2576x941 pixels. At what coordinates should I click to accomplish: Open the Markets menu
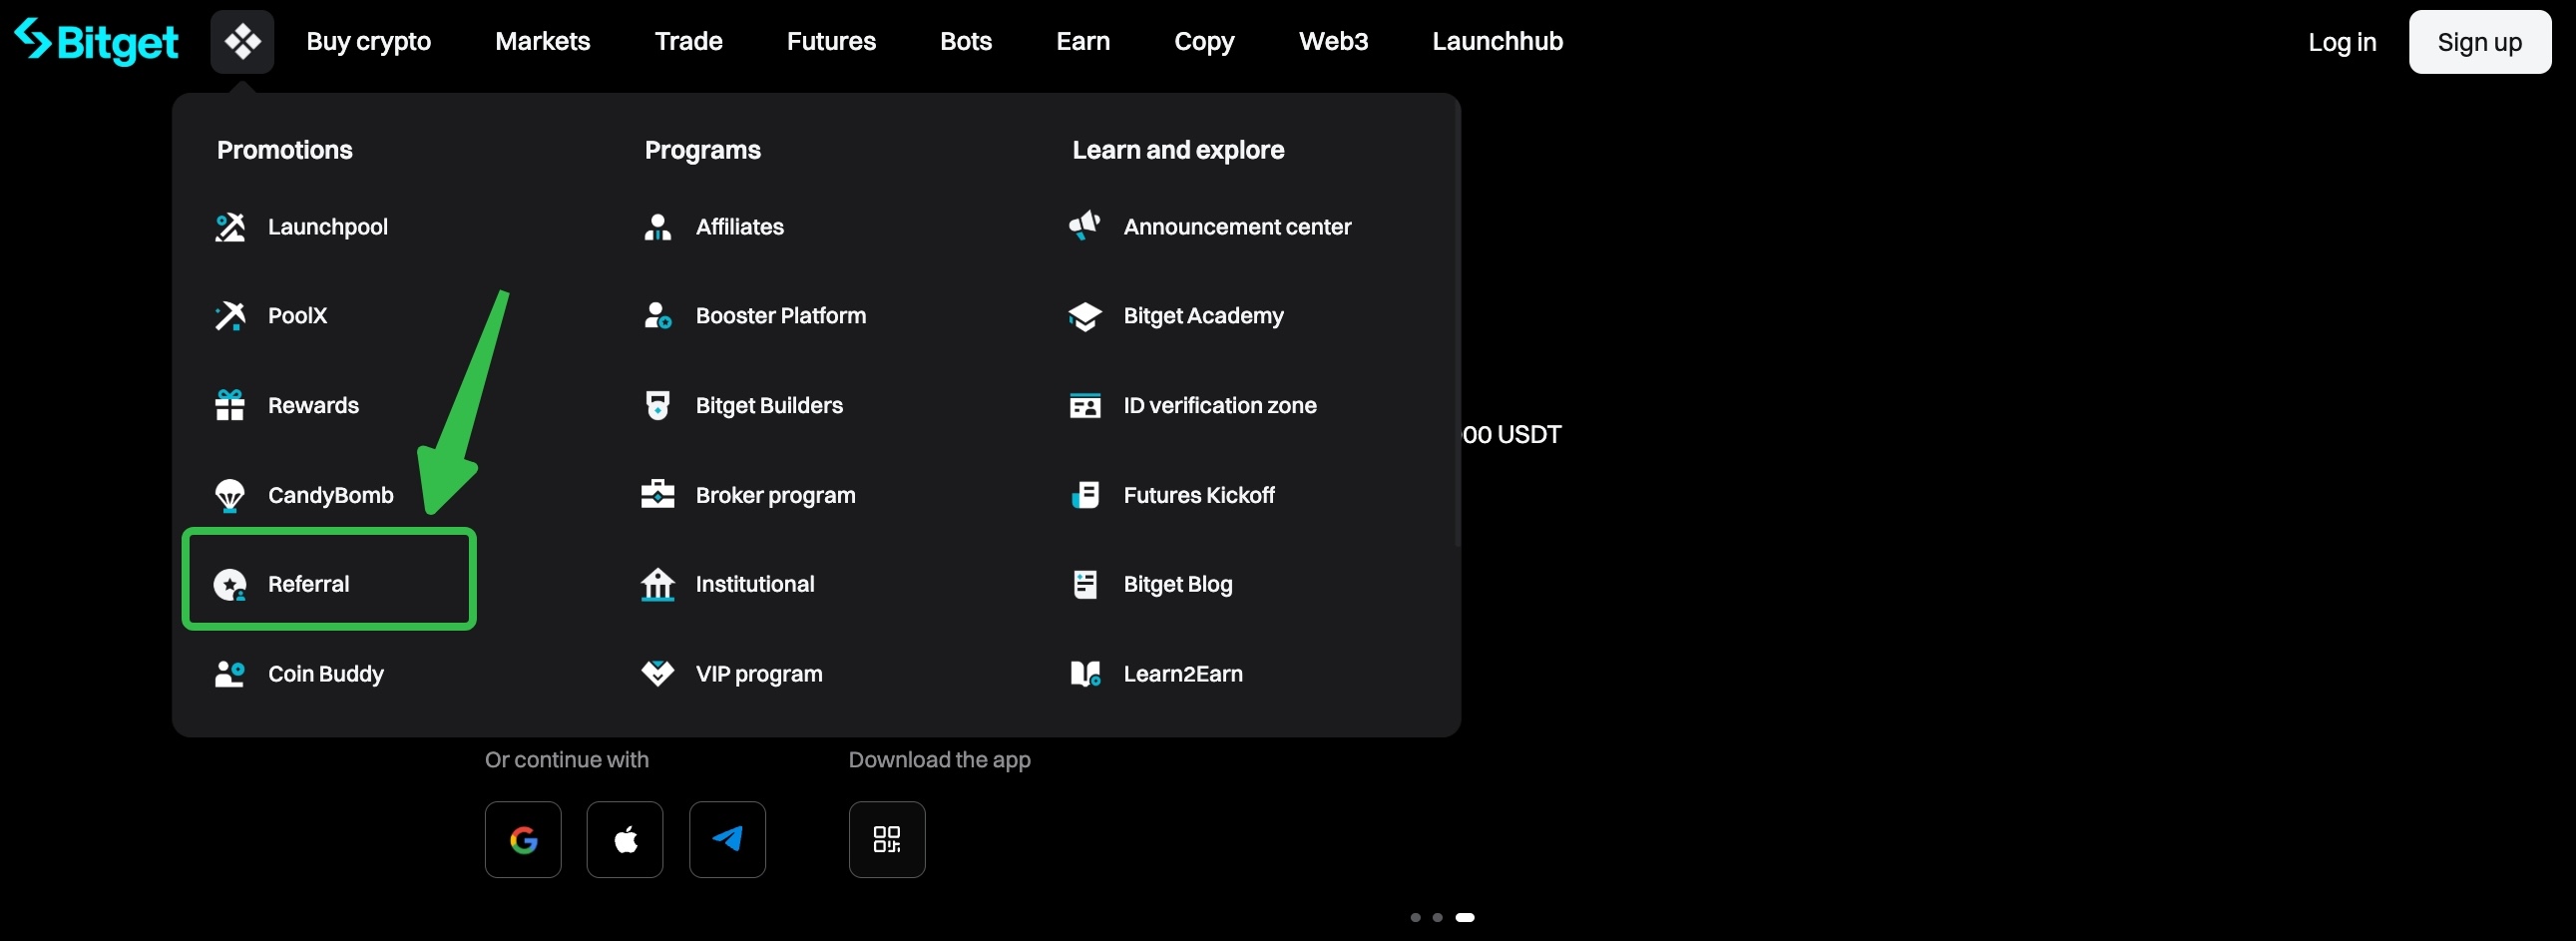(543, 41)
